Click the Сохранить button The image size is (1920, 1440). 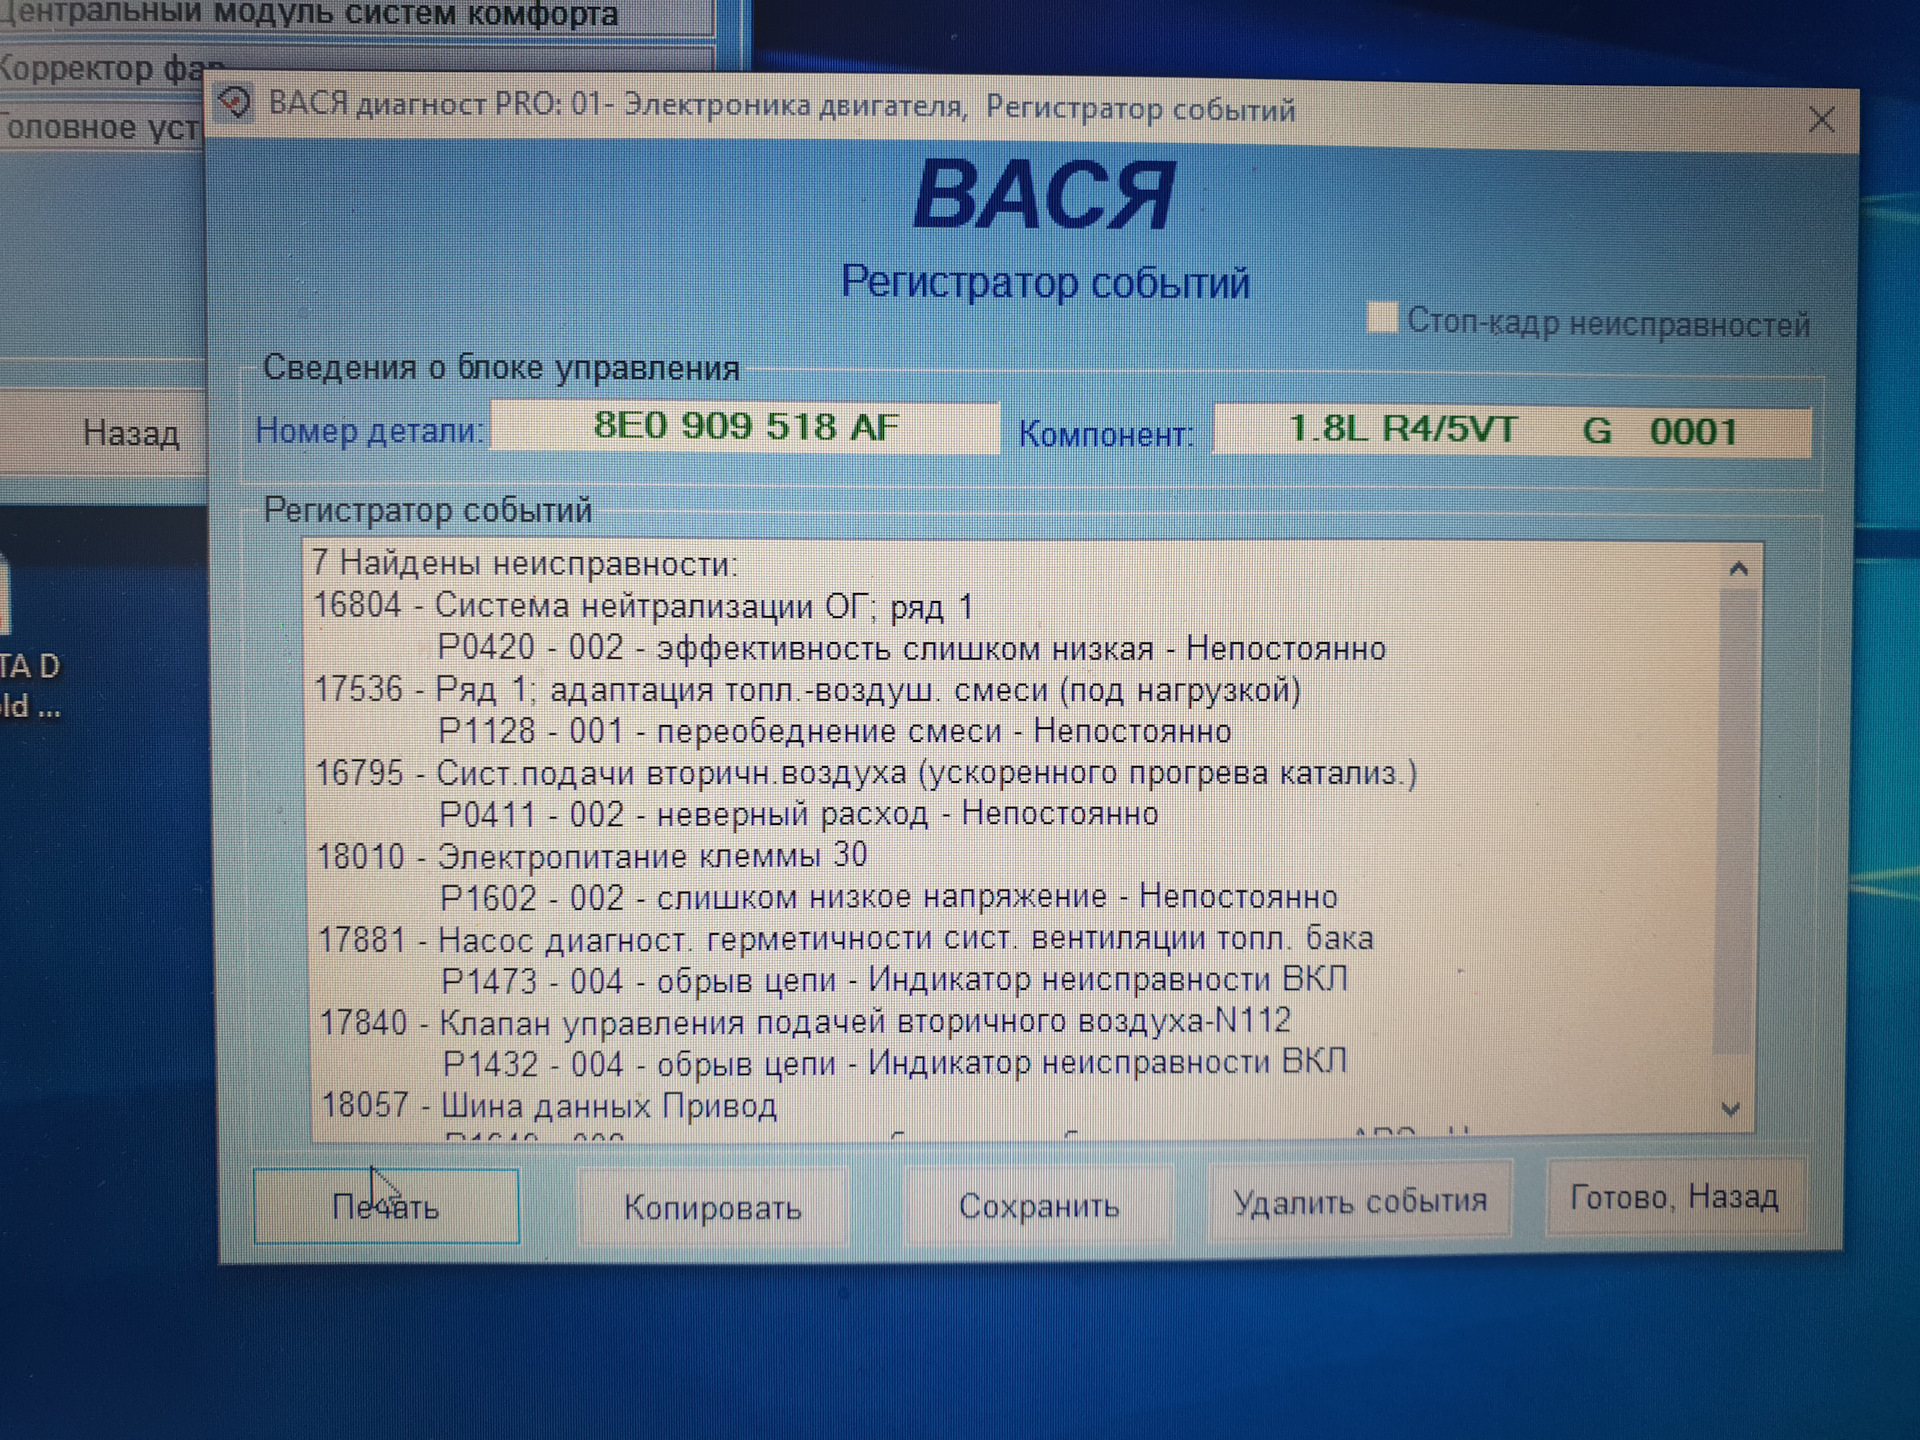tap(1038, 1205)
